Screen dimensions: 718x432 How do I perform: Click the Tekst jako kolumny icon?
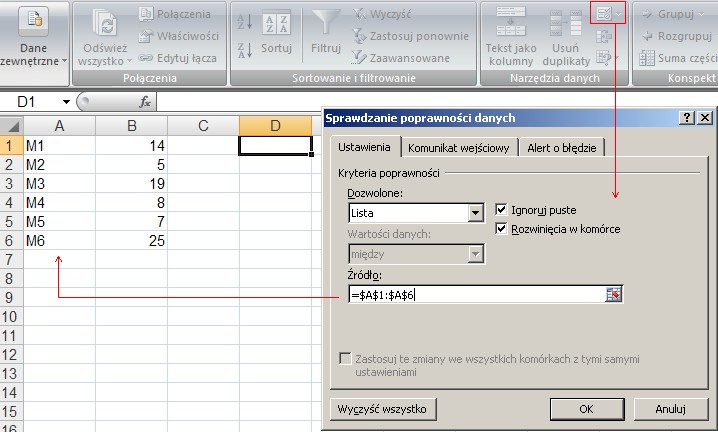point(509,26)
